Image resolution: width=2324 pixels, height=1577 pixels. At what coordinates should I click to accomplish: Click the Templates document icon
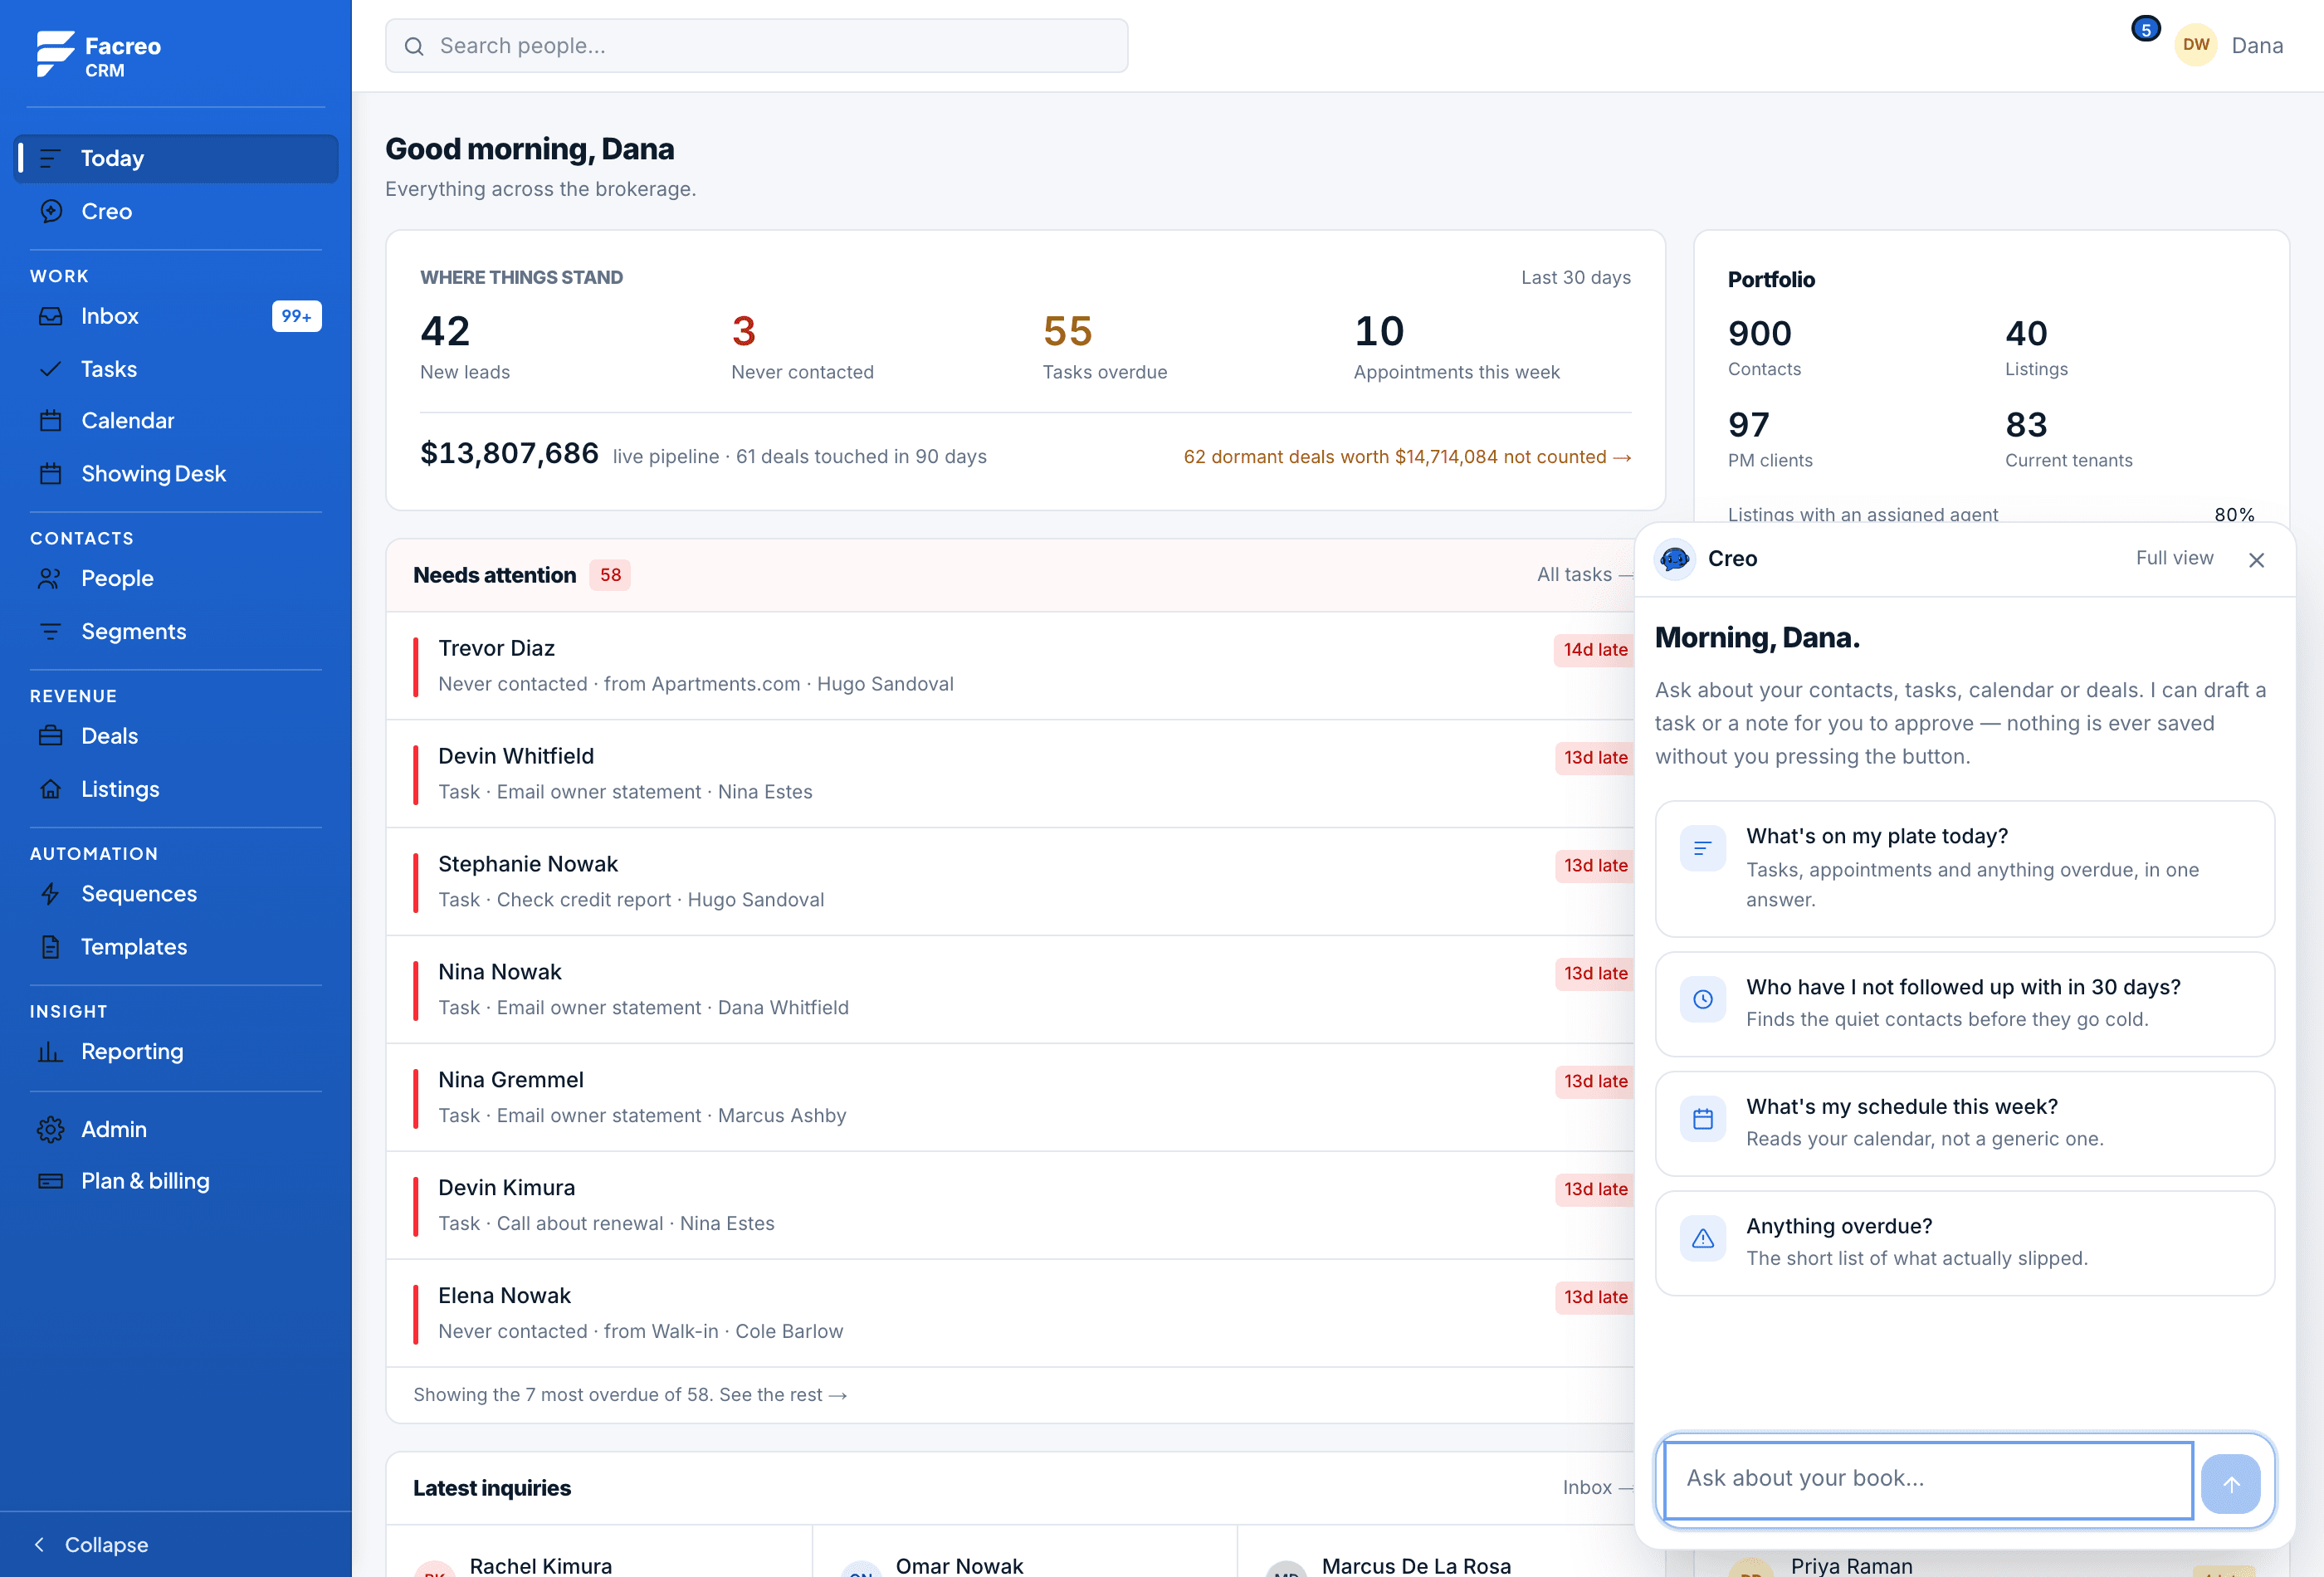[50, 947]
